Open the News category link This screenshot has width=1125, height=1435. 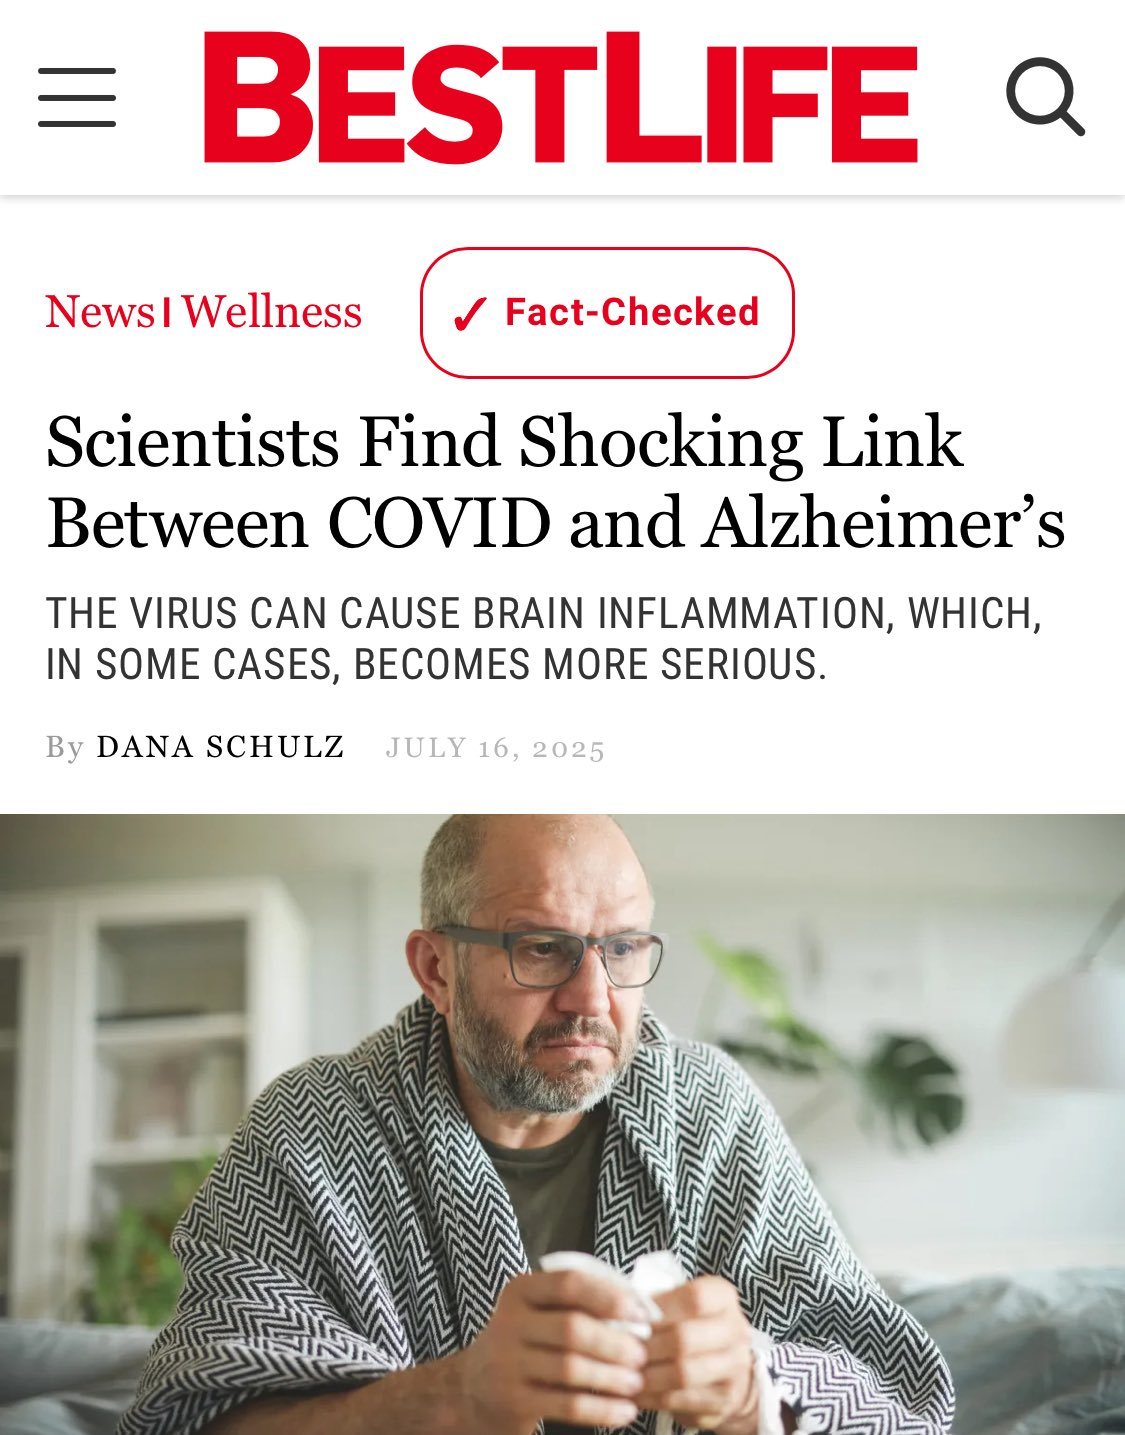pyautogui.click(x=100, y=312)
